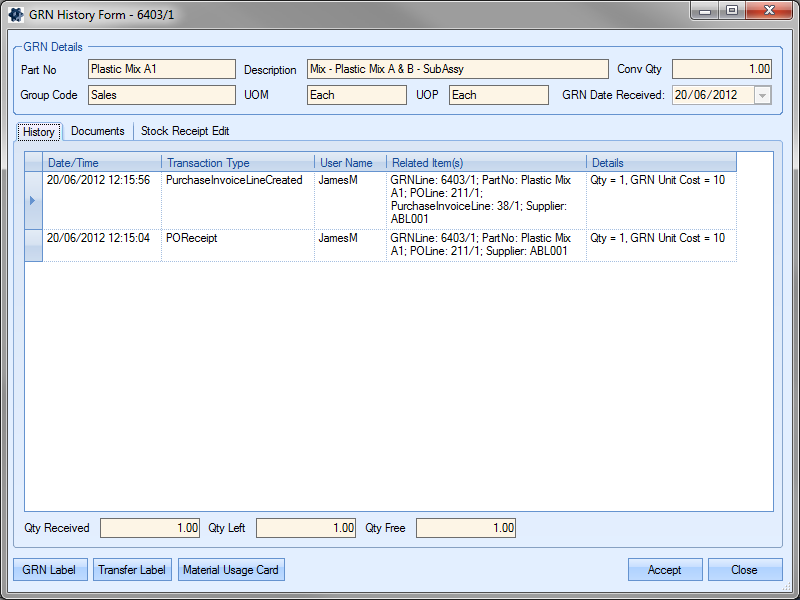
Task: Click the UOM field
Action: coord(357,95)
